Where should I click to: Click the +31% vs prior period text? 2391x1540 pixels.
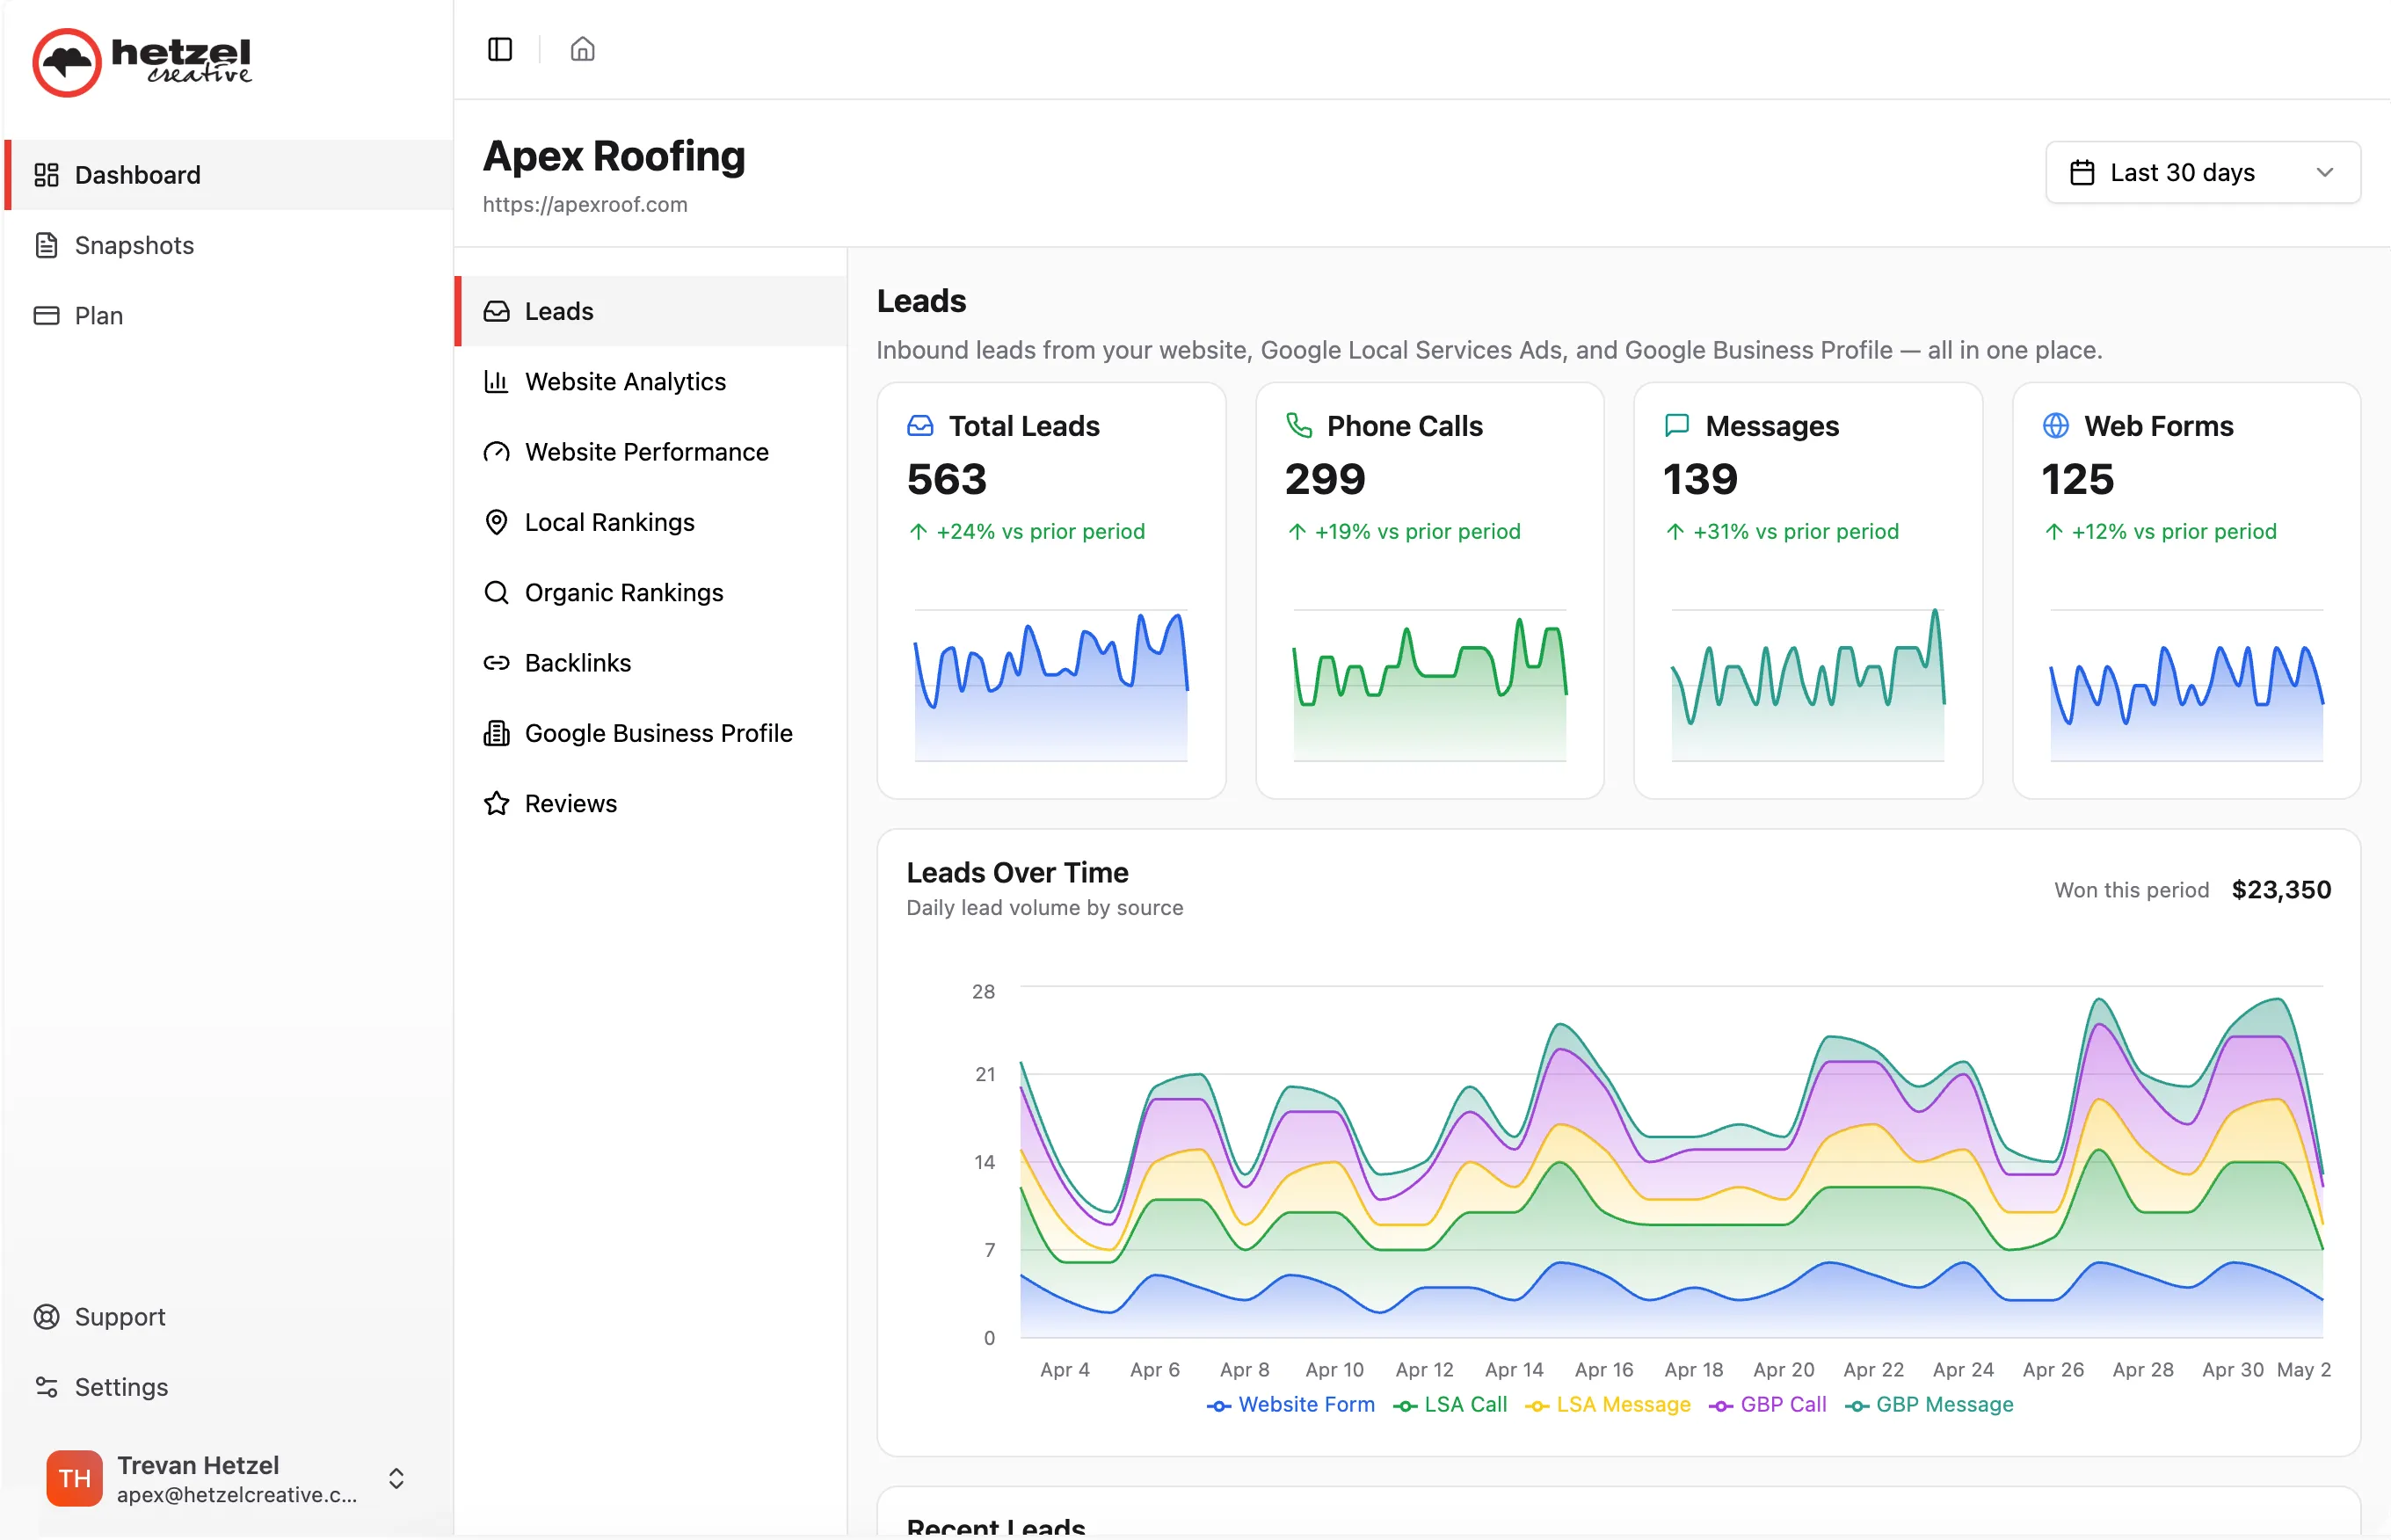(1795, 531)
